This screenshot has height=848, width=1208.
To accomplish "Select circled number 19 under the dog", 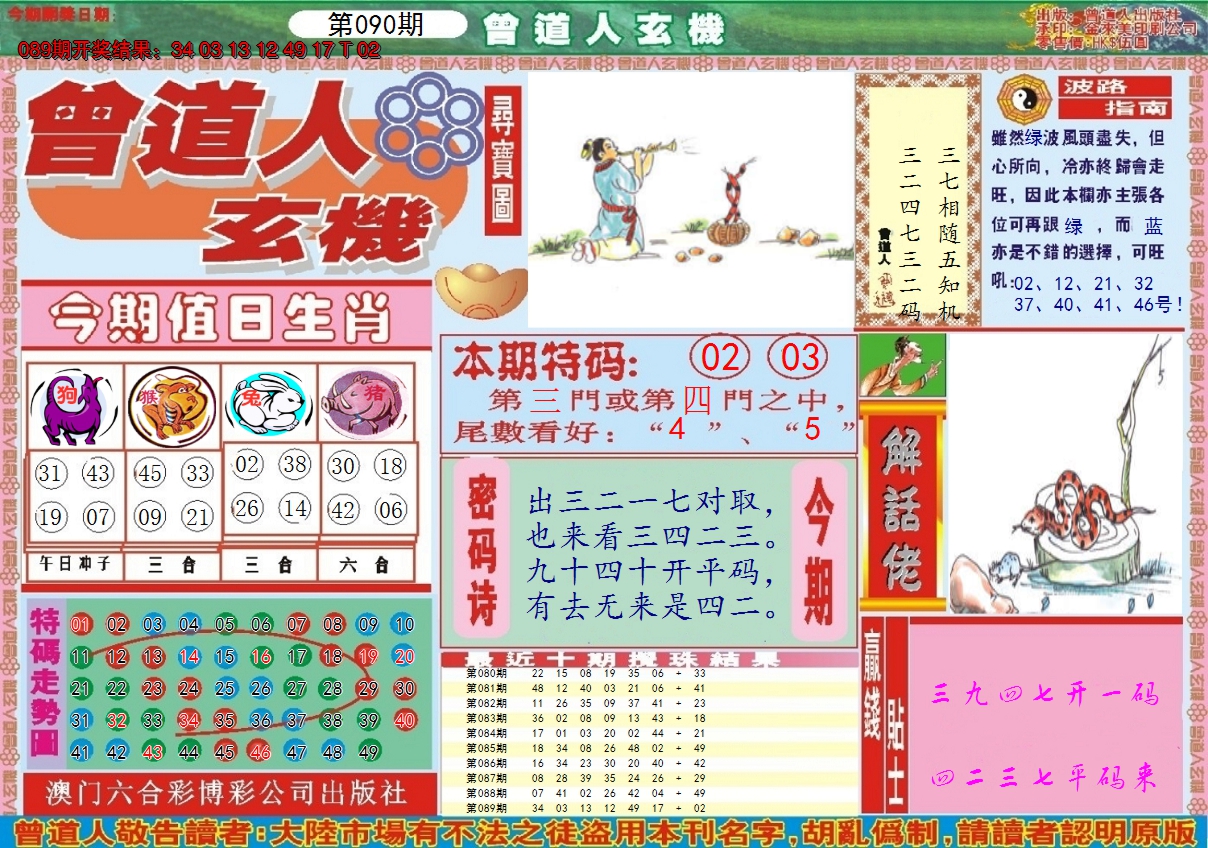I will pos(50,518).
